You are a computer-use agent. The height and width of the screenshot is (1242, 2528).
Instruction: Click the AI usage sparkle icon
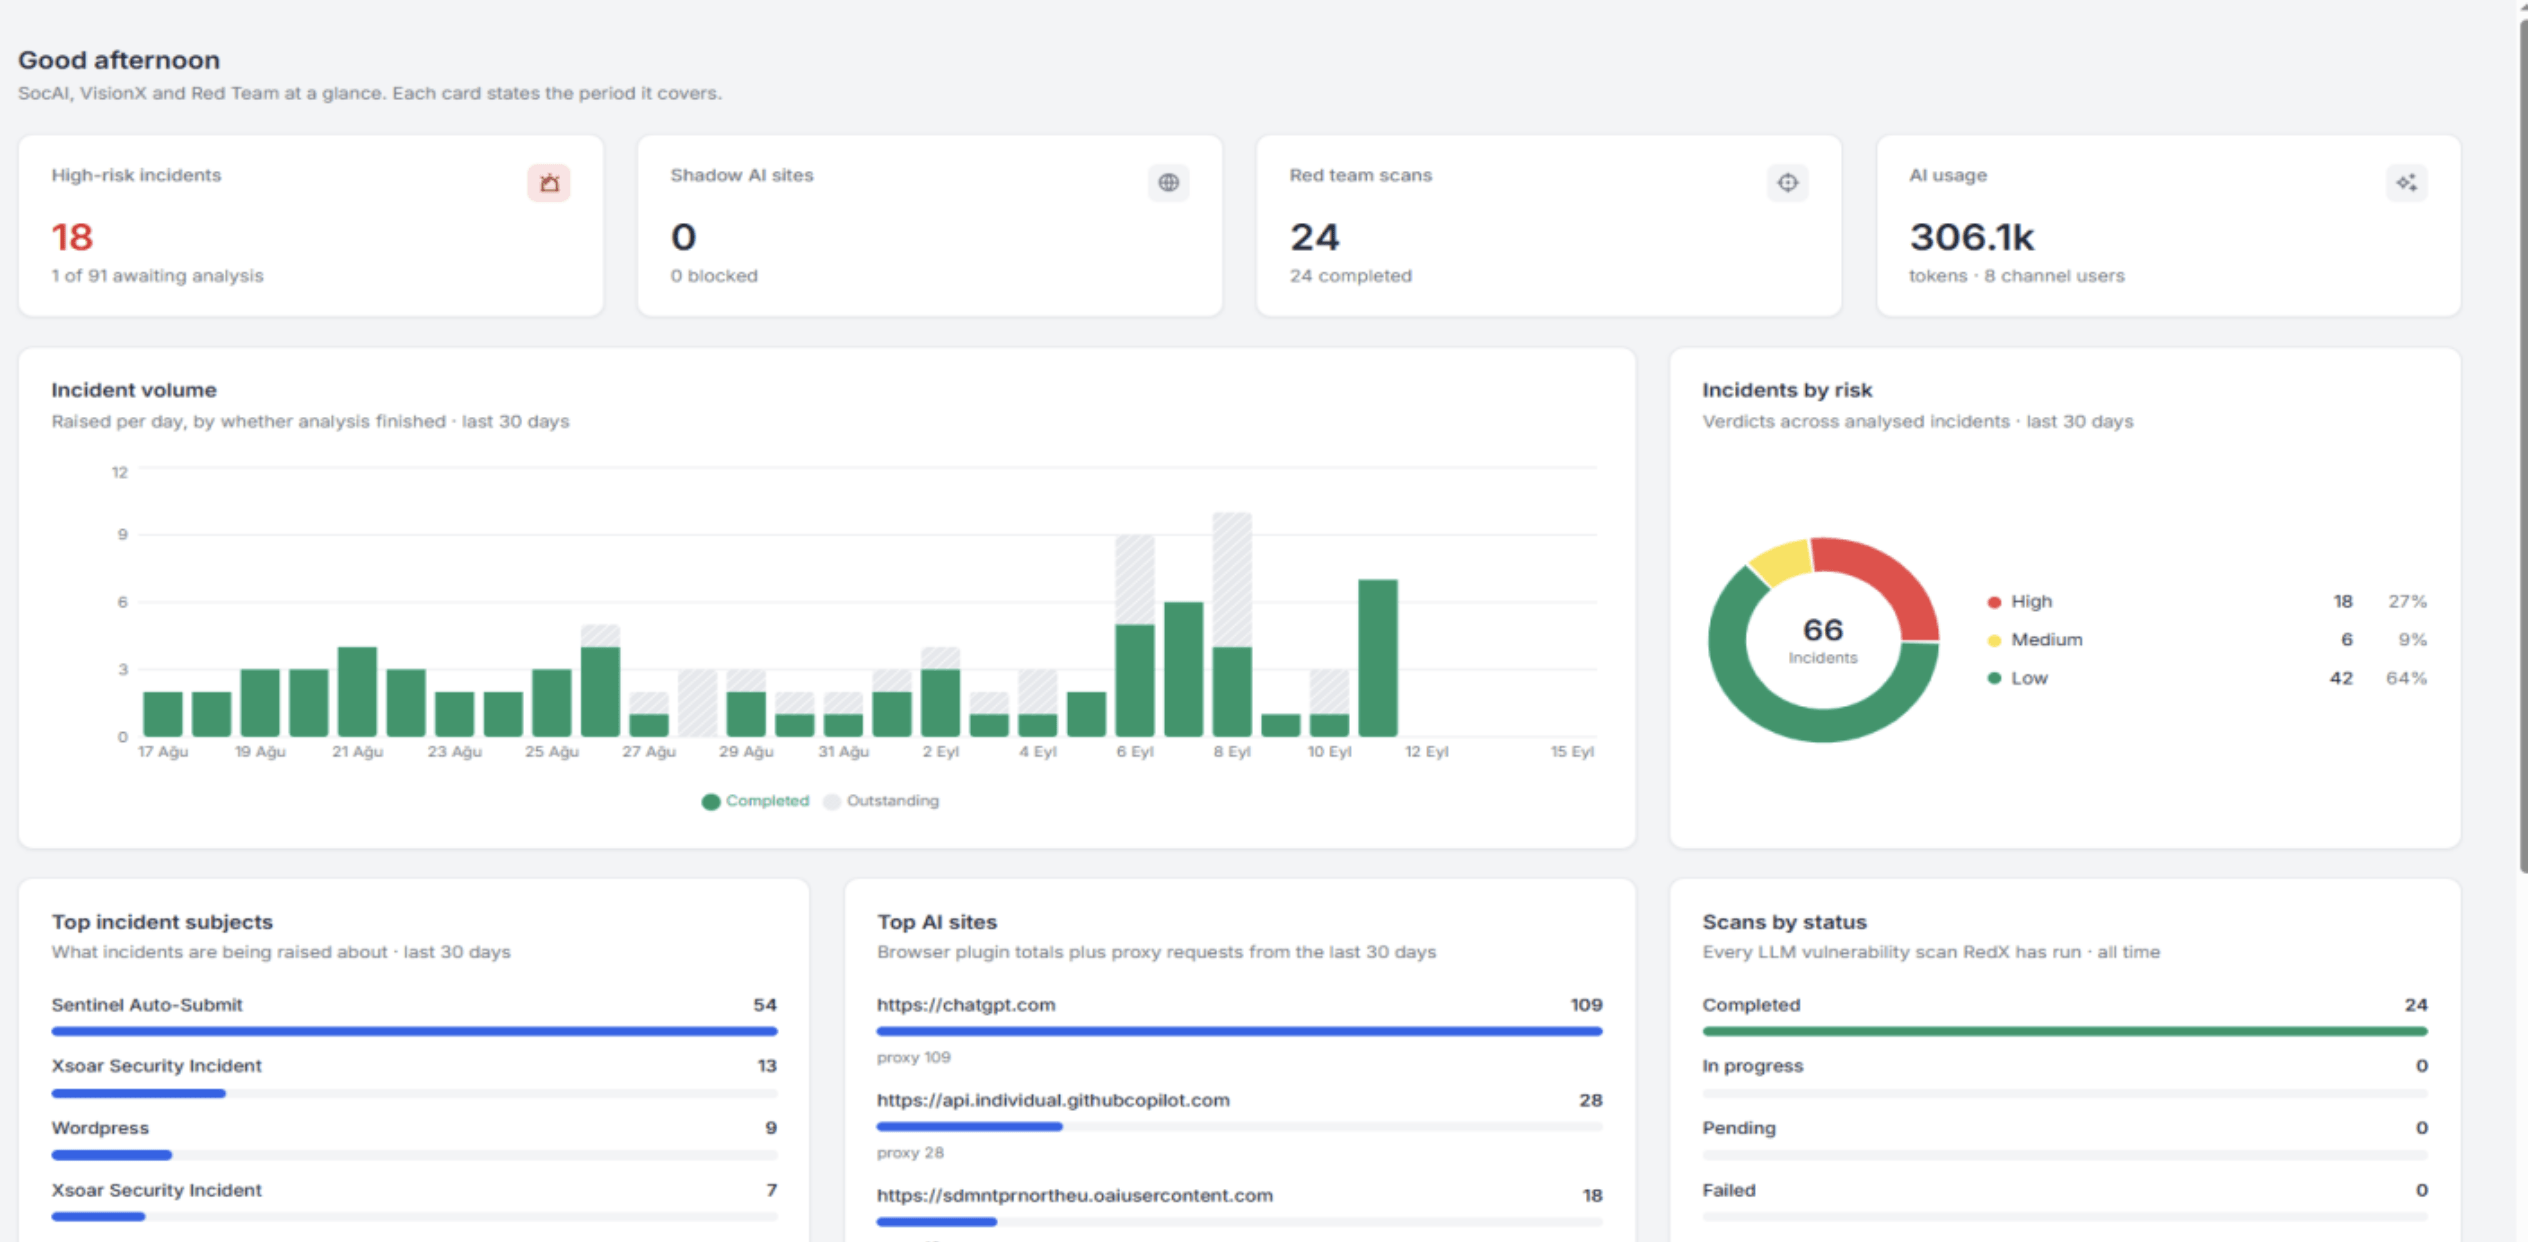point(2406,183)
